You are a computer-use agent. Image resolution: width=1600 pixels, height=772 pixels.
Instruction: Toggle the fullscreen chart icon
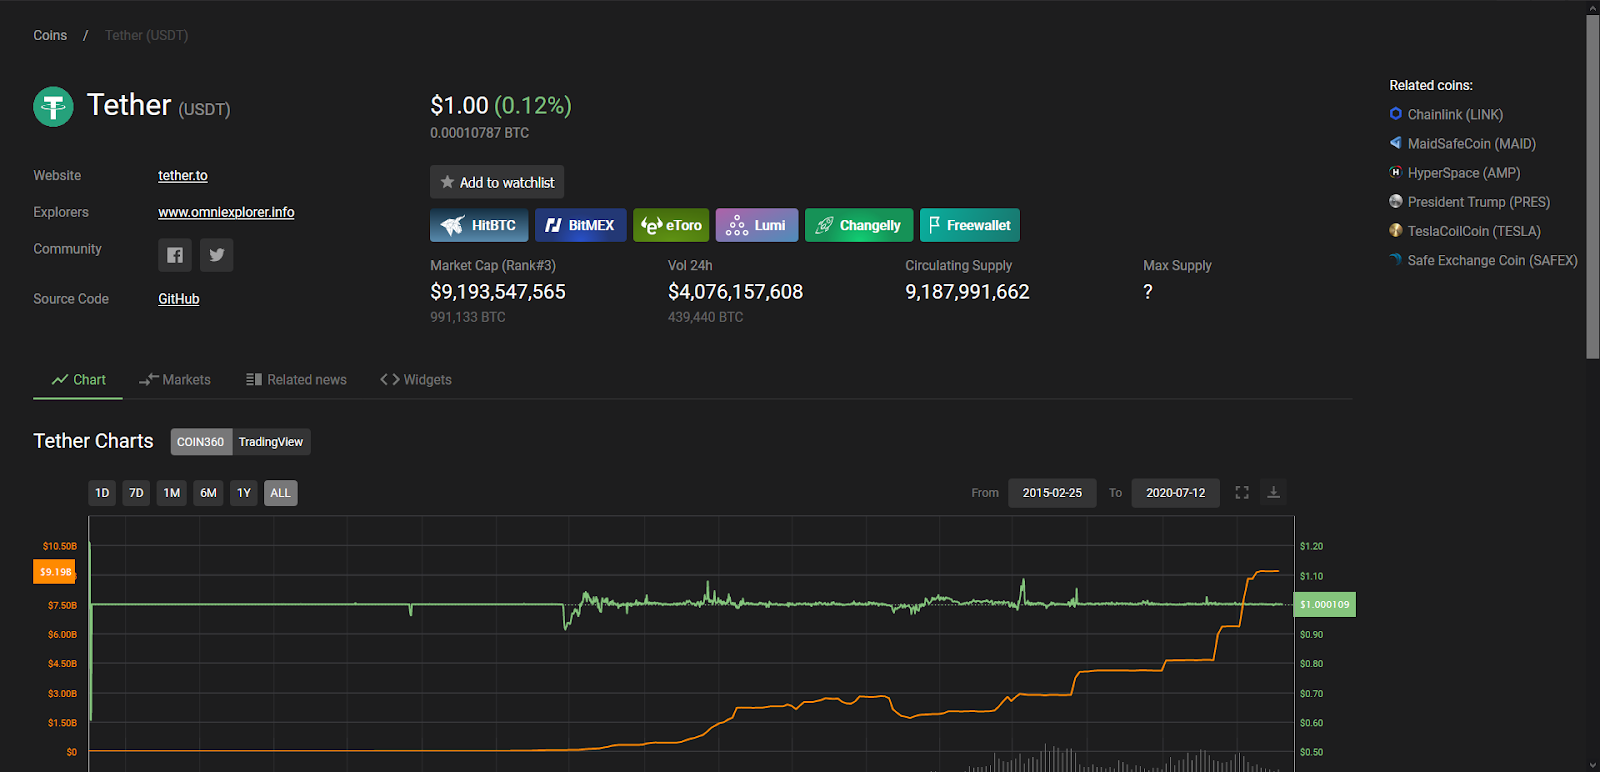1242,492
